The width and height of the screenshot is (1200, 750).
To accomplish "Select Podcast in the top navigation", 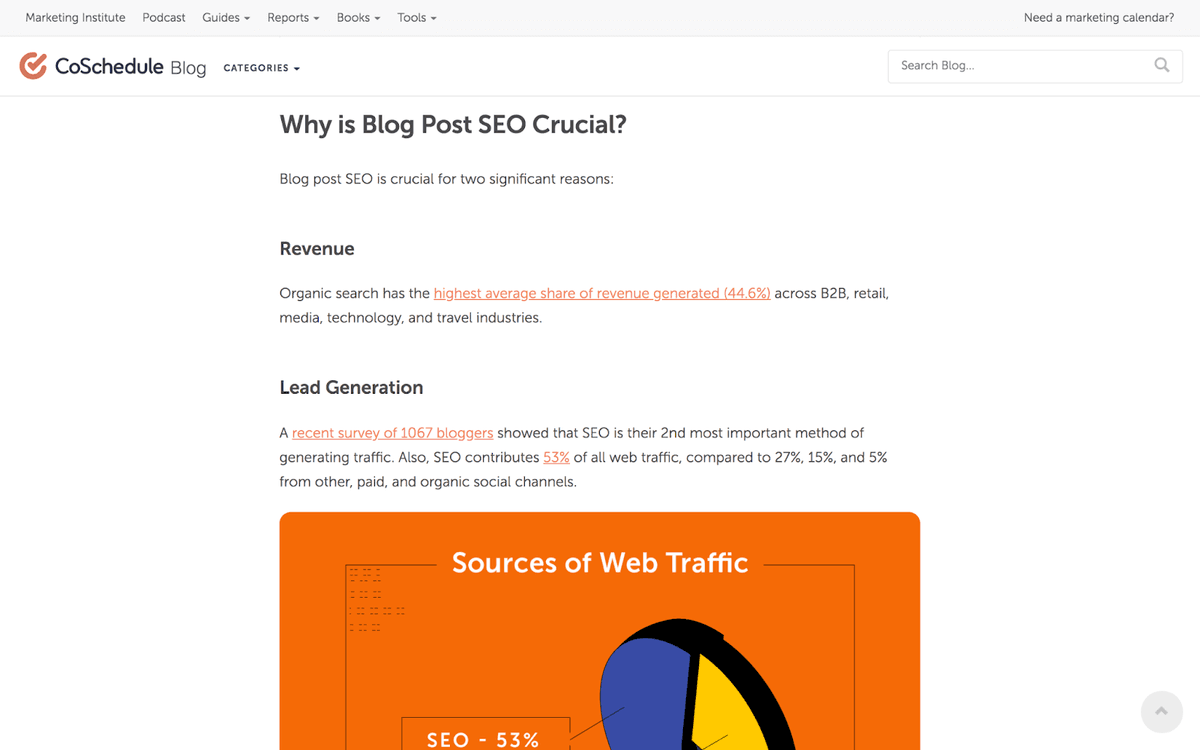I will tap(163, 17).
